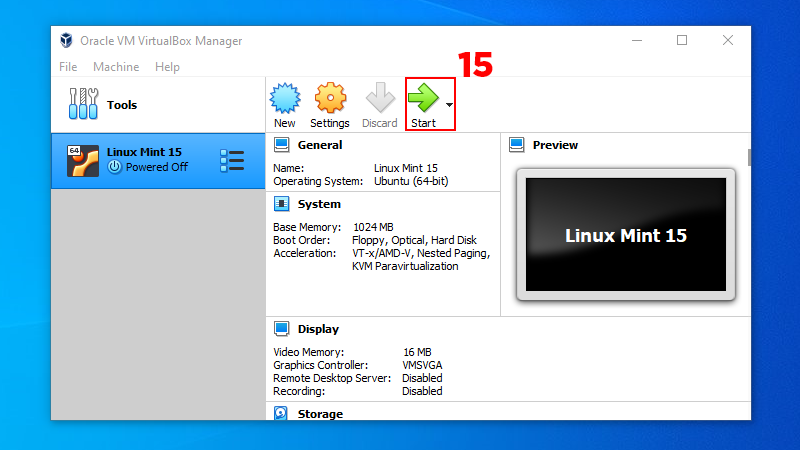800x450 pixels.
Task: Close the VirtualBox Manager window
Action: pyautogui.click(x=728, y=40)
